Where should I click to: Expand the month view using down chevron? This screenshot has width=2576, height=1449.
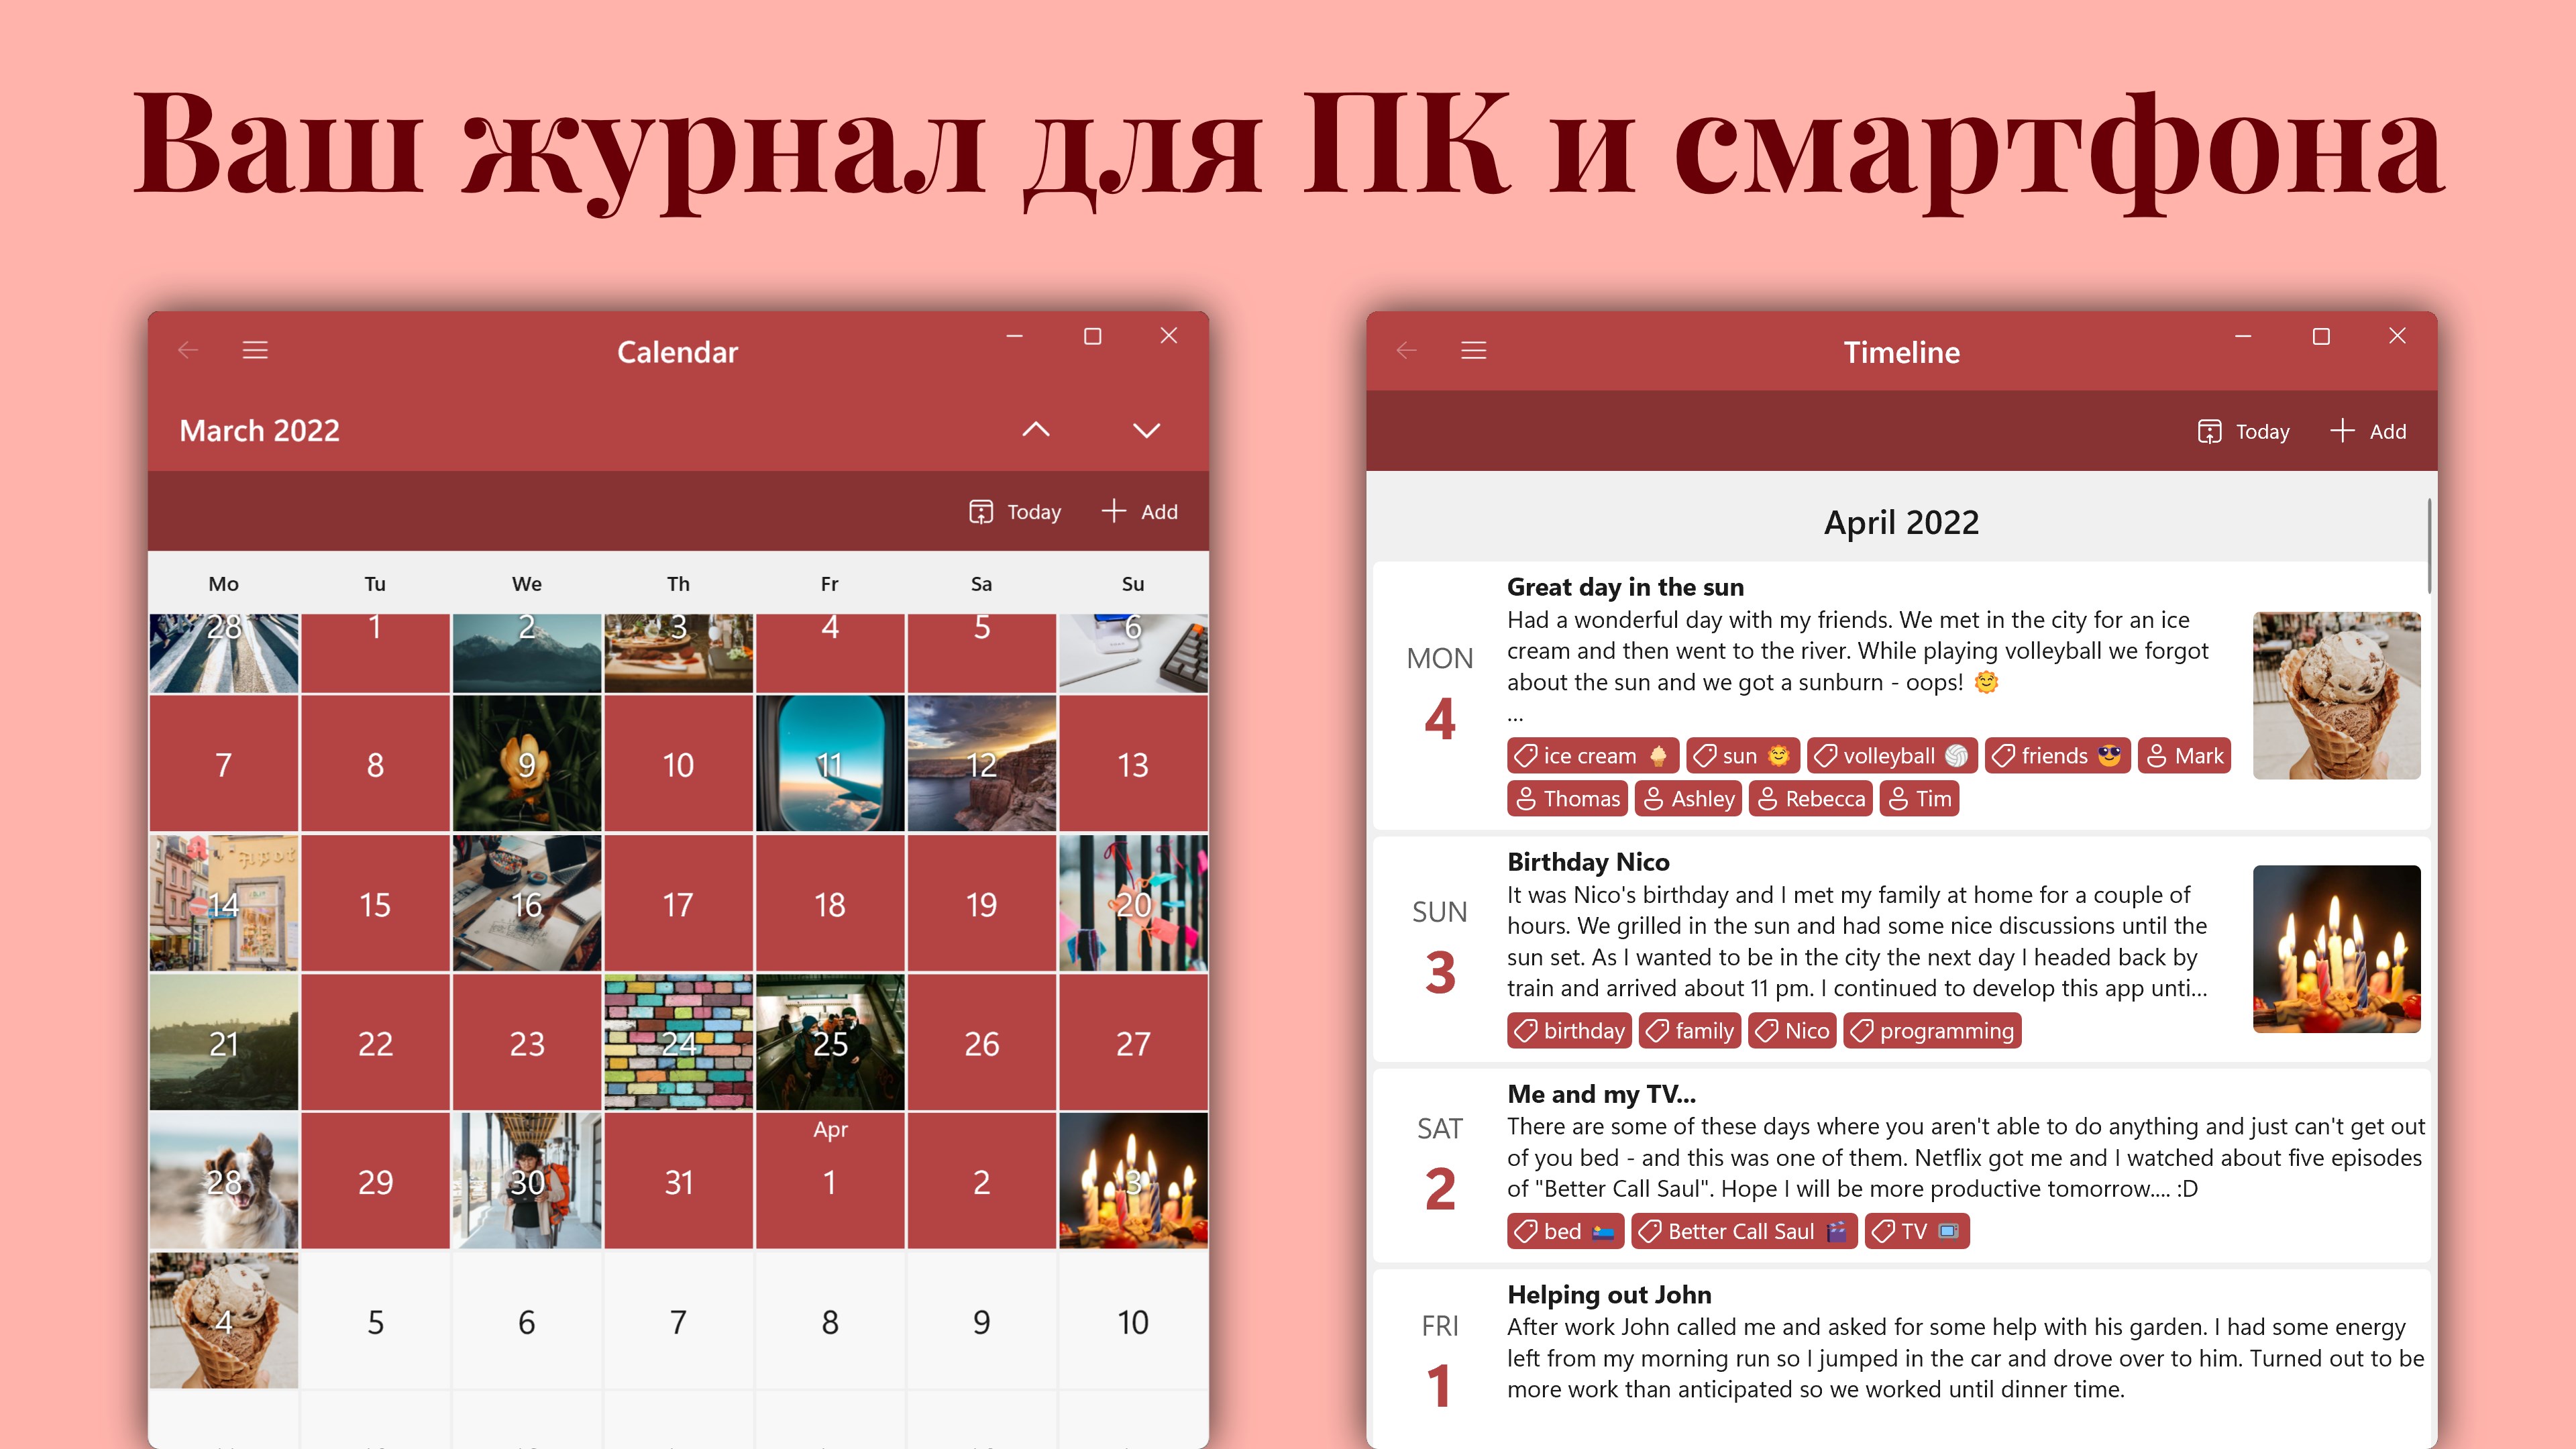coord(1146,430)
